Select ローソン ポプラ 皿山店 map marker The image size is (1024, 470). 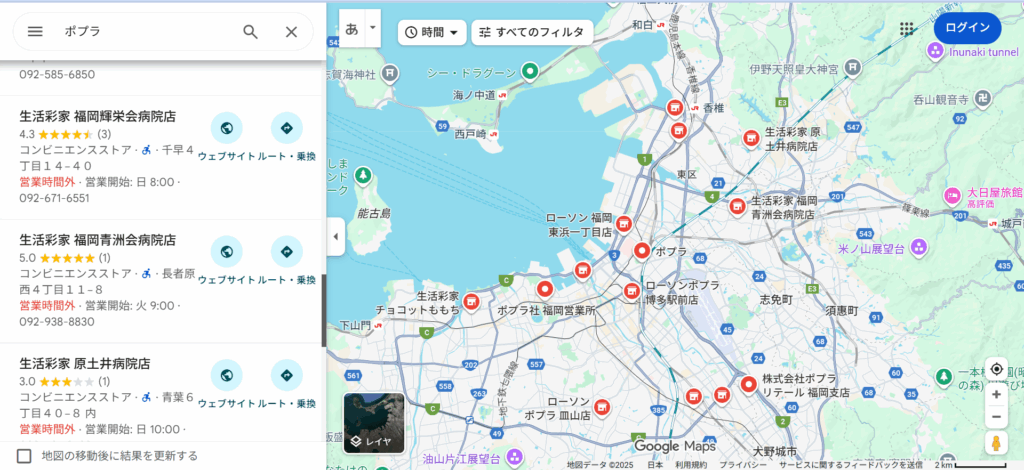(x=601, y=407)
